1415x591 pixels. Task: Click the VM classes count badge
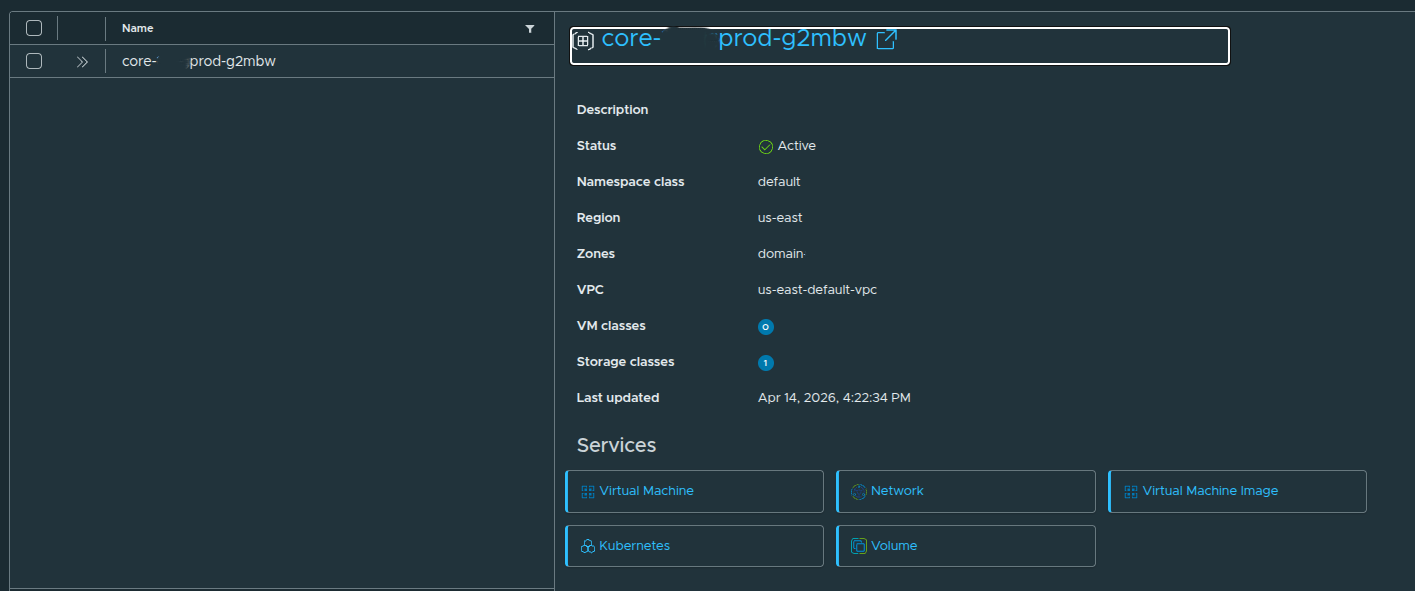click(x=765, y=326)
